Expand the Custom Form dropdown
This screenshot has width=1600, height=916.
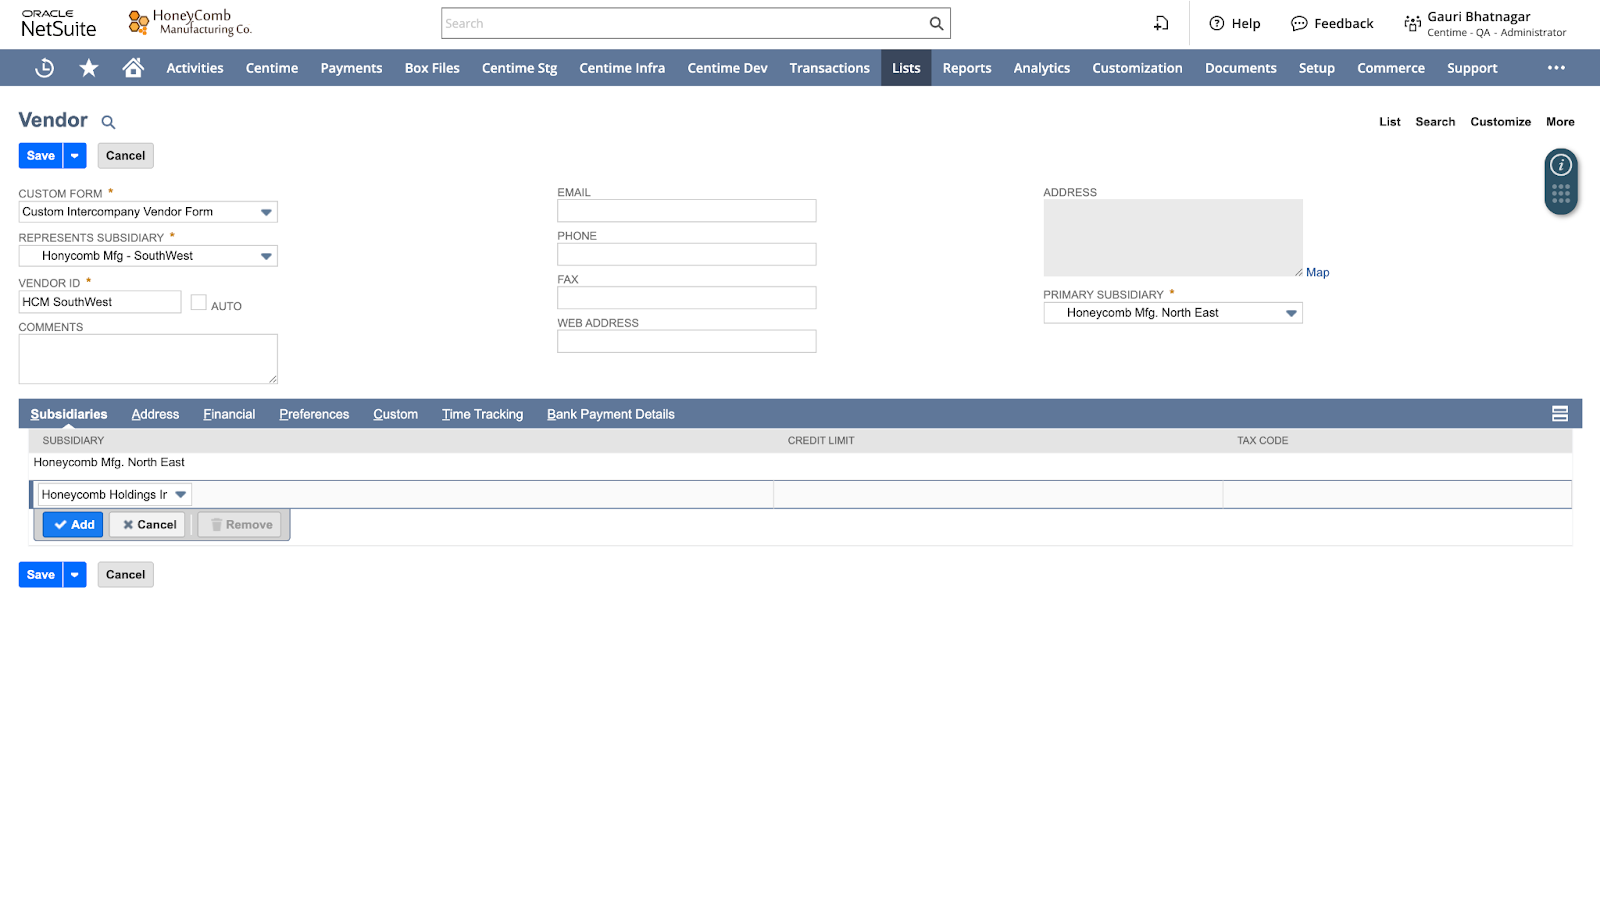point(266,212)
